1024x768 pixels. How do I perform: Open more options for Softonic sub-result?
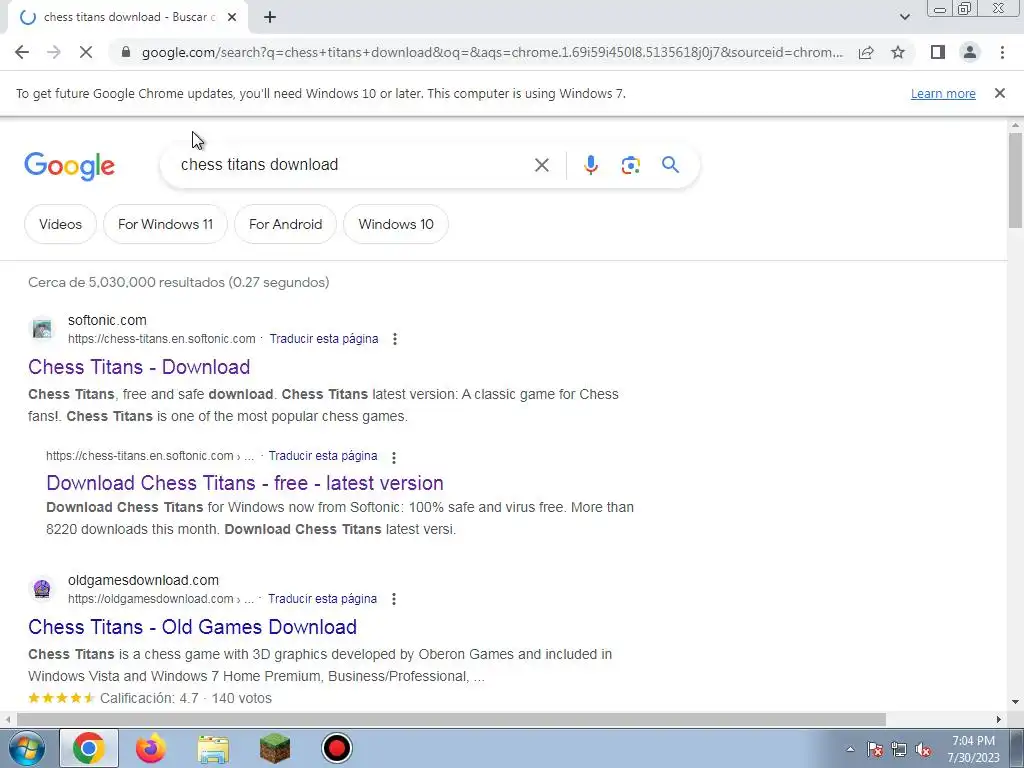tap(394, 457)
